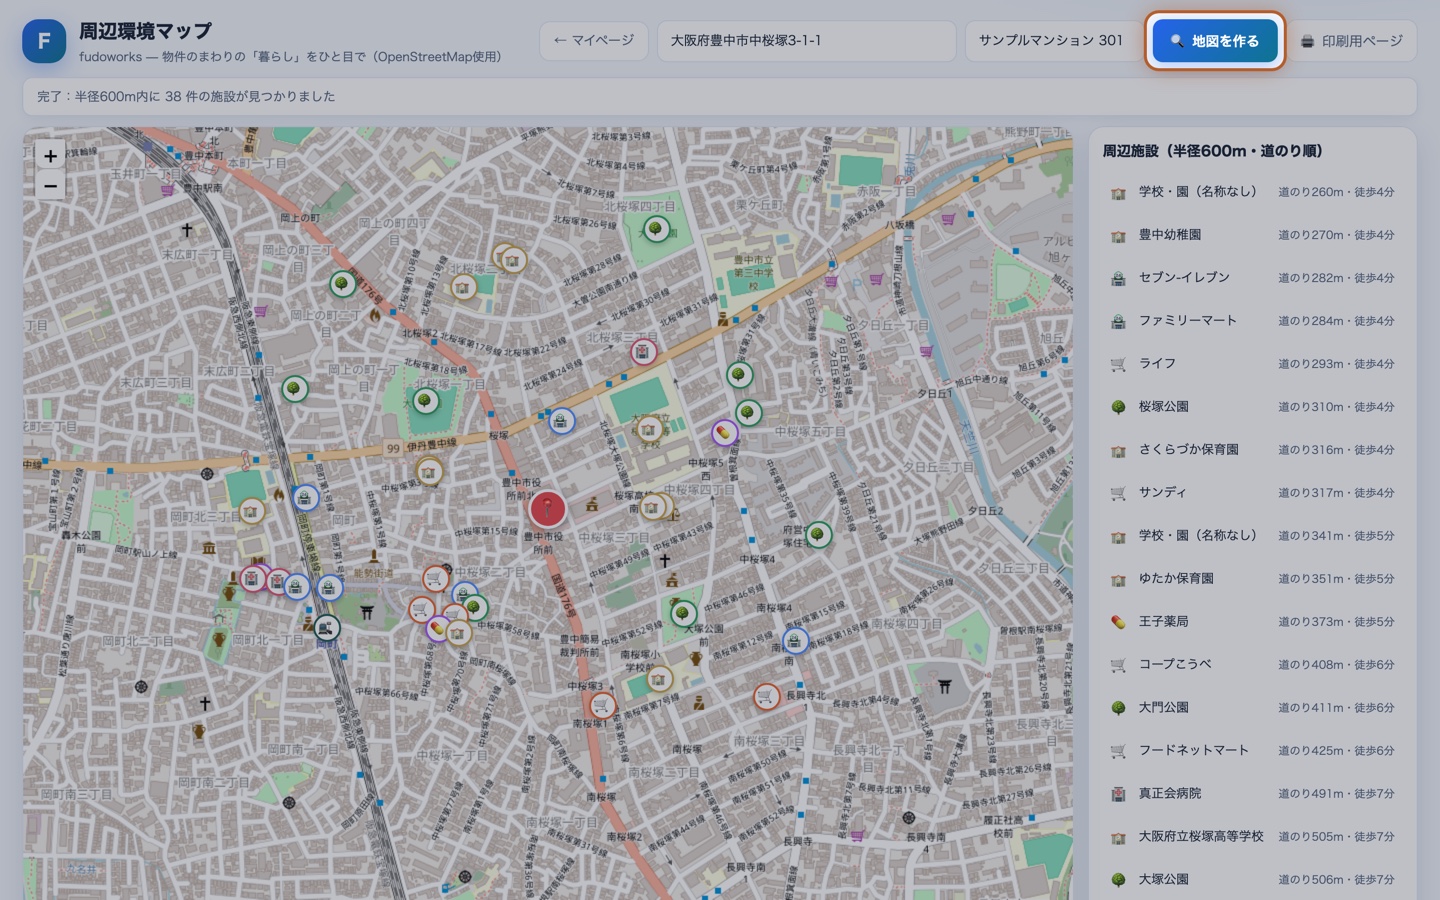Viewport: 1440px width, 900px height.
Task: Select the 学校・園（名称なし） row at 道のり341m
Action: tap(1252, 536)
